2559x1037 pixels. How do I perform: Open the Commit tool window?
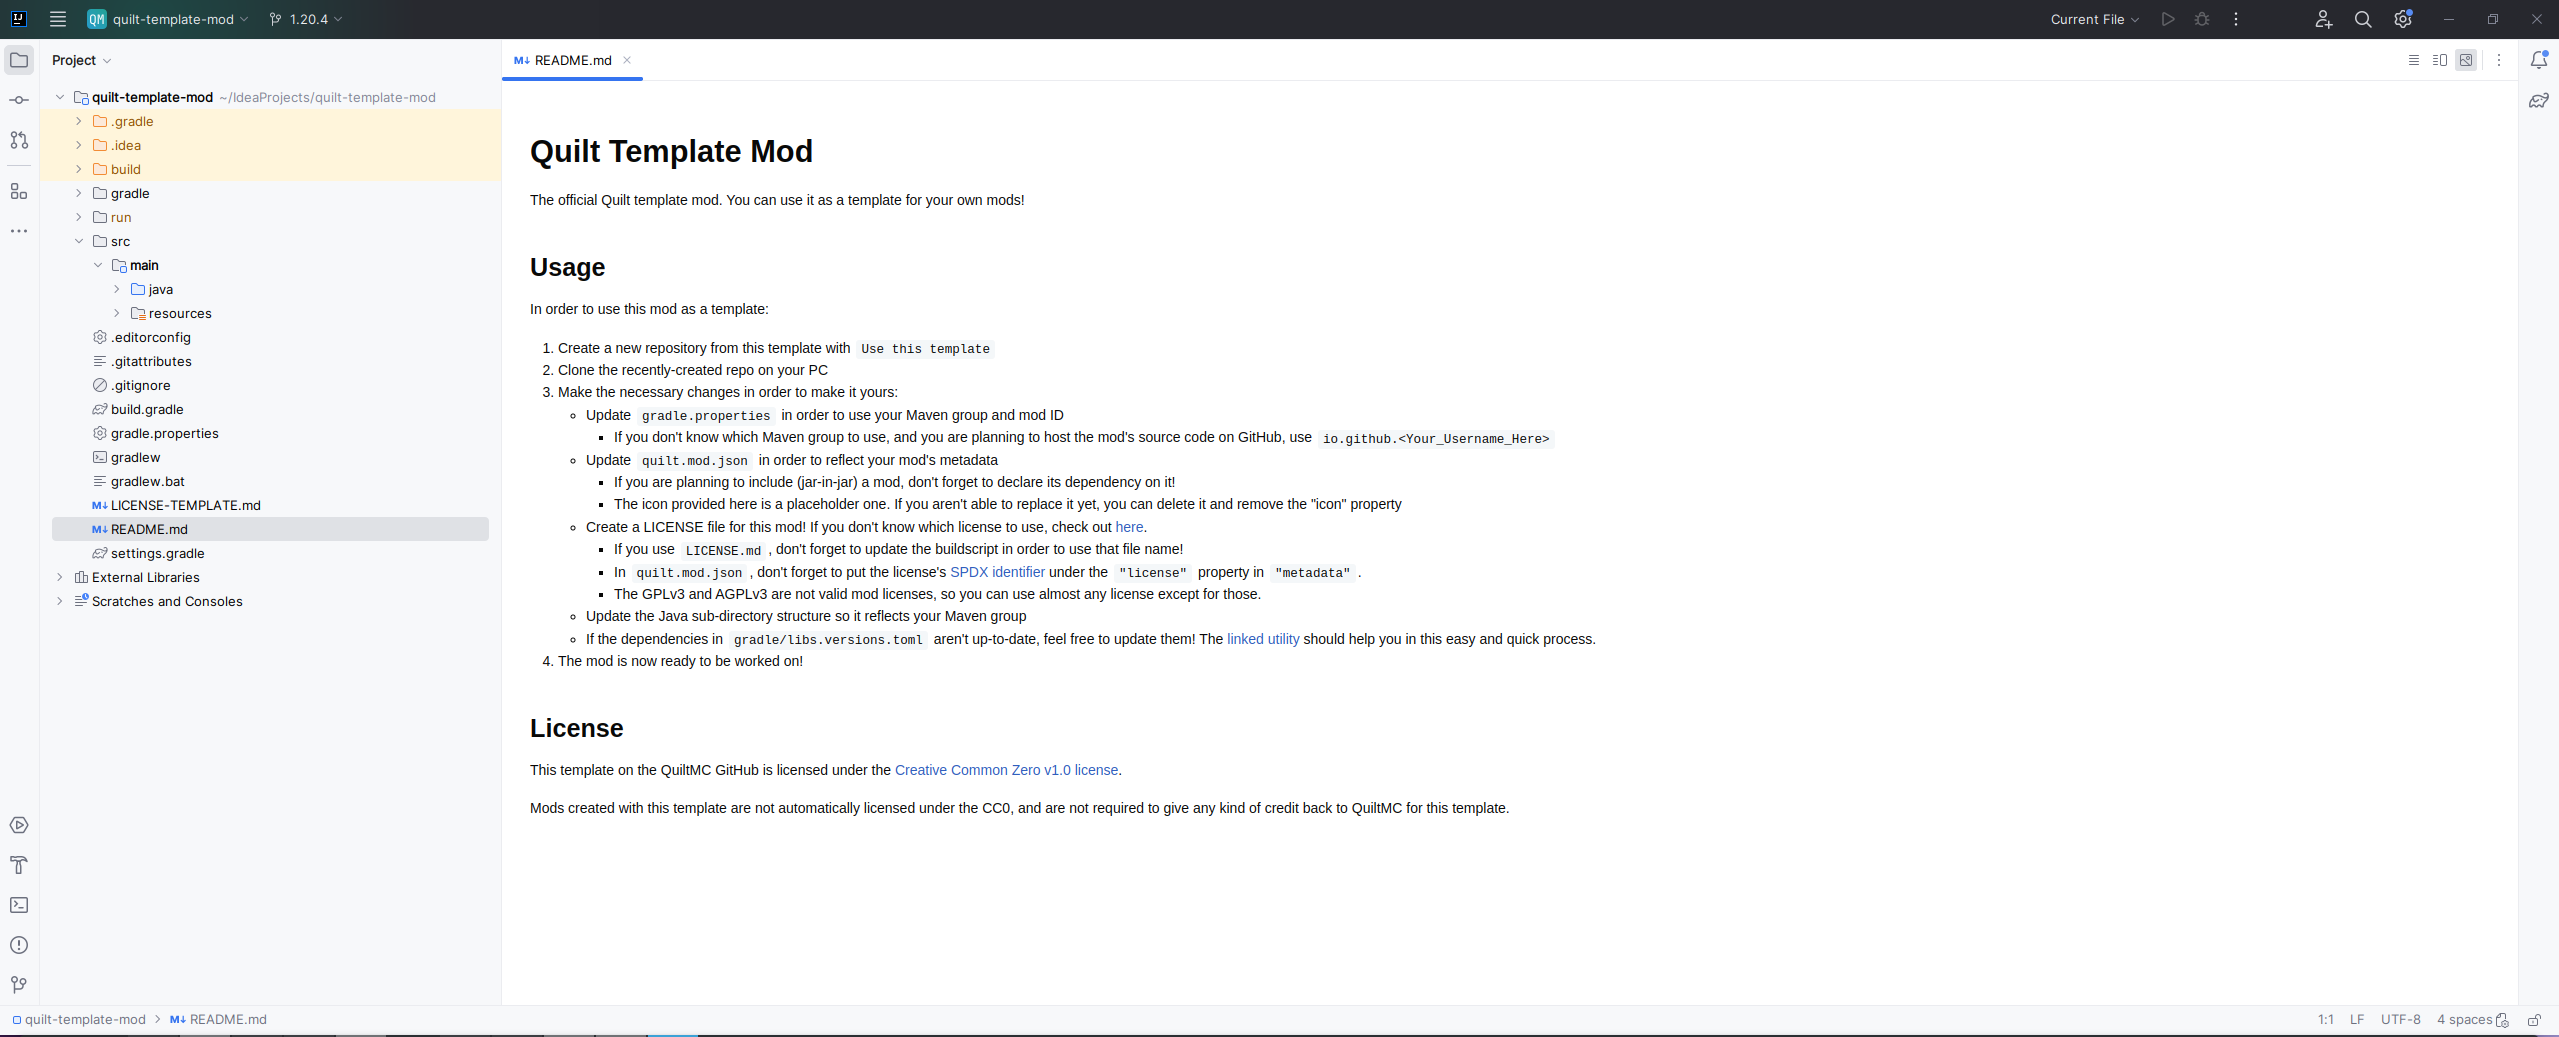[x=20, y=99]
